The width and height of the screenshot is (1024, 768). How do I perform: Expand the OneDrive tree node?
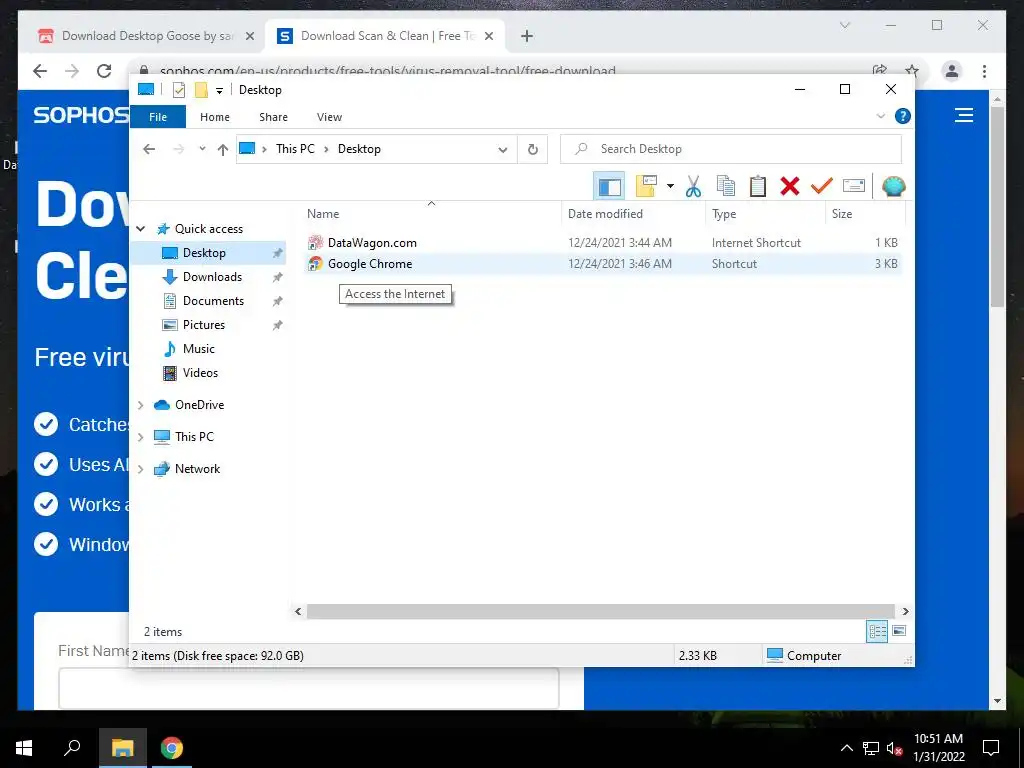[140, 405]
